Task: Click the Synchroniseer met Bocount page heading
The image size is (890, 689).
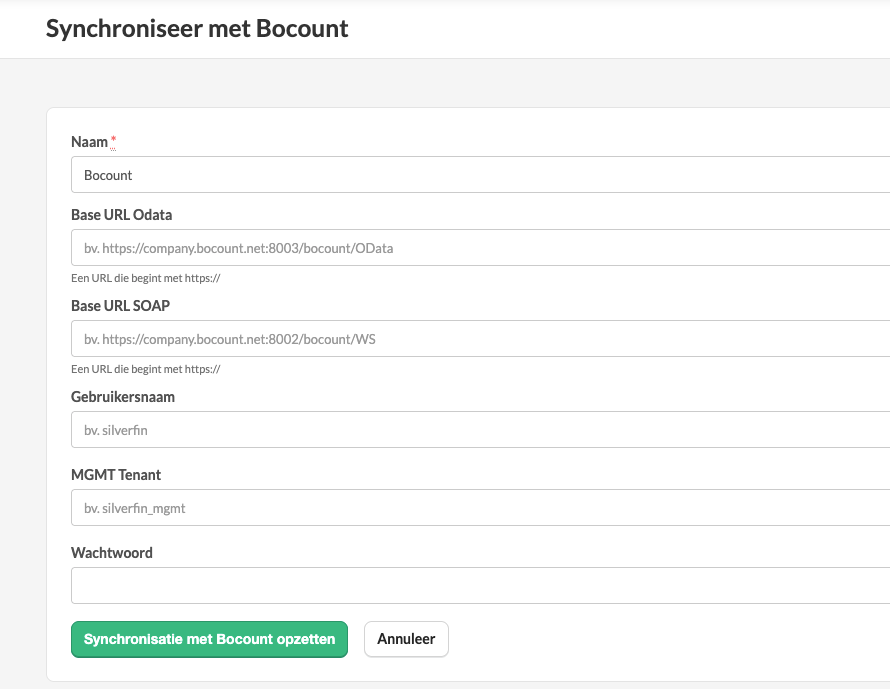Action: (197, 28)
